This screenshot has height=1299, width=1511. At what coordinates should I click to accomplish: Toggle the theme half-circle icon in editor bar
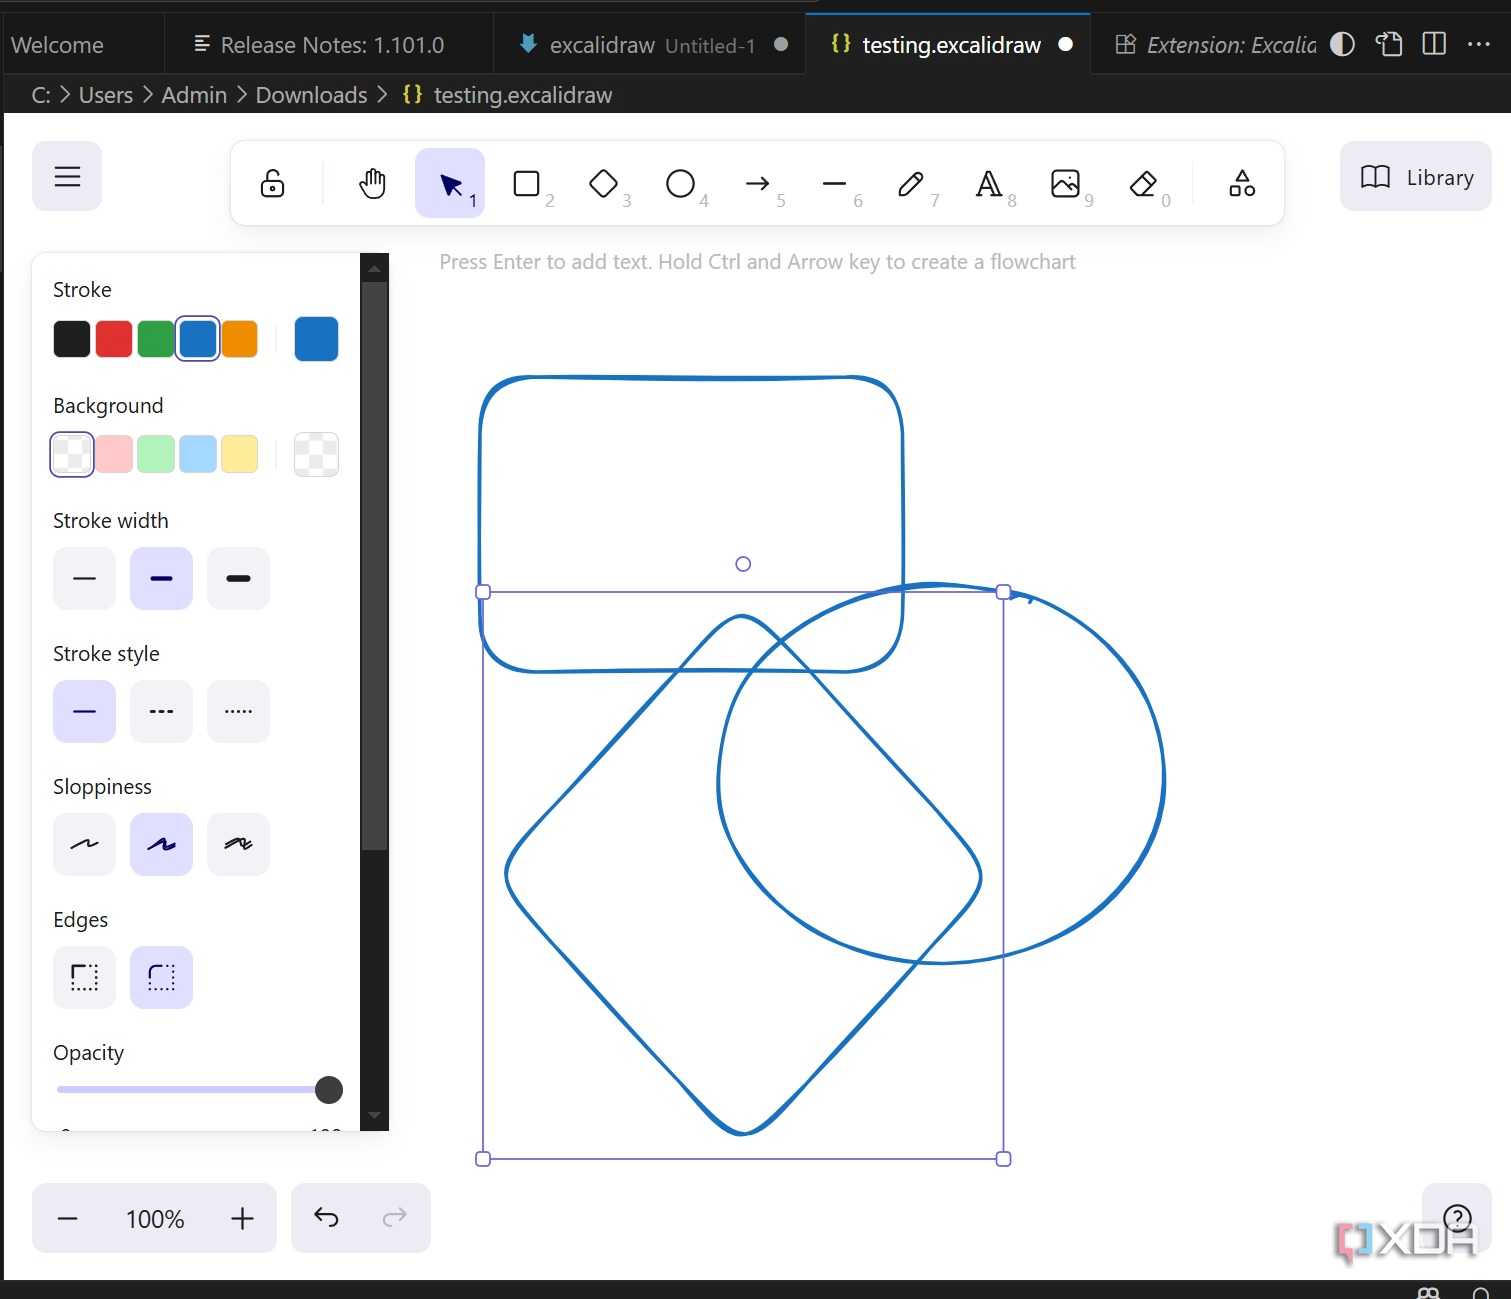[x=1343, y=44]
